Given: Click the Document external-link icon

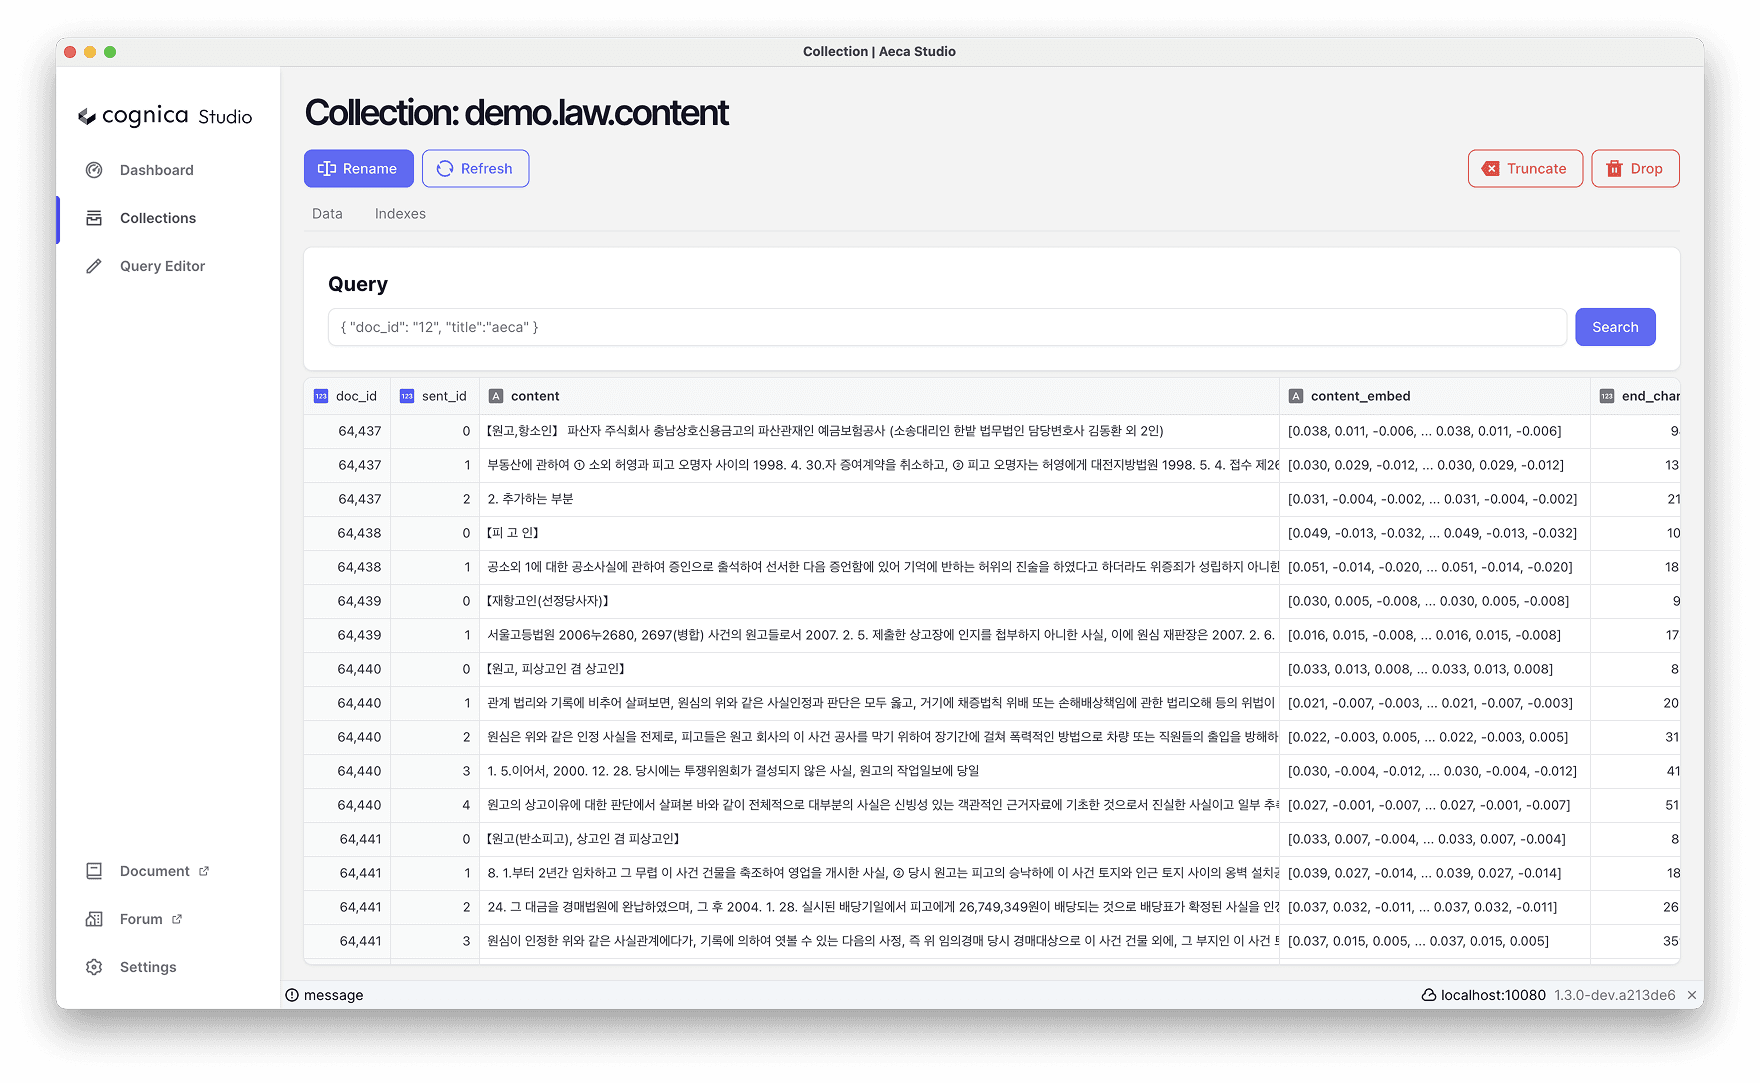Looking at the screenshot, I should (x=203, y=870).
